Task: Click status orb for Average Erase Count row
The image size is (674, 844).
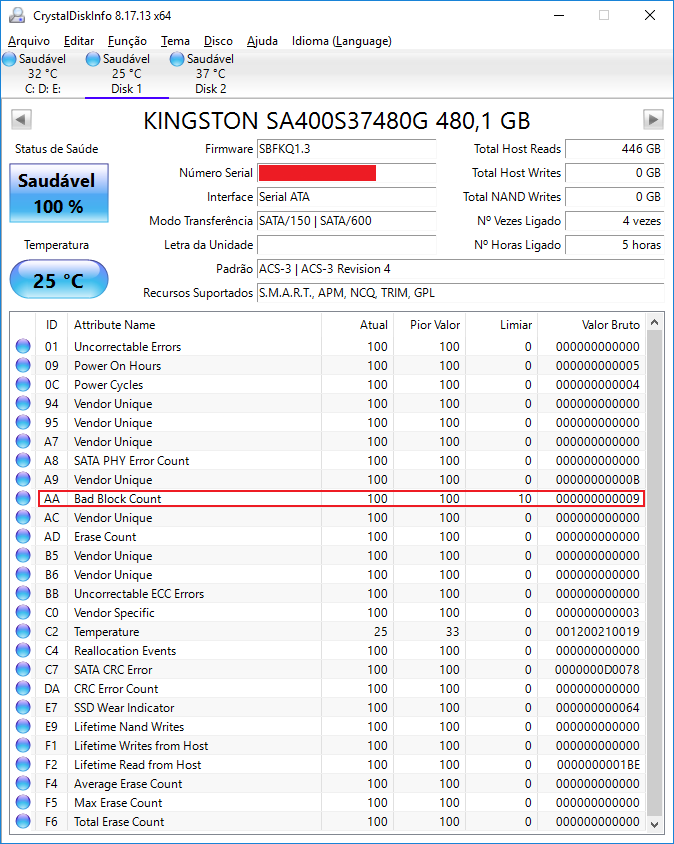Action: click(23, 783)
